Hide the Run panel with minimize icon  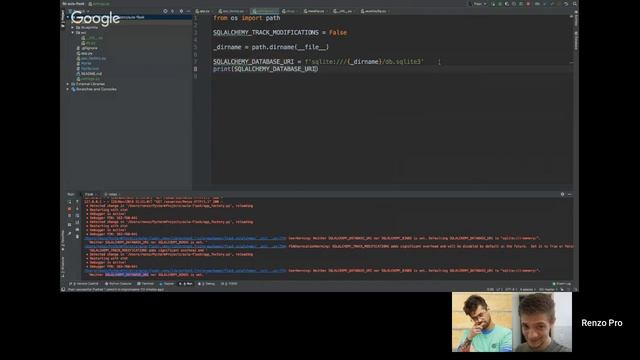(569, 194)
